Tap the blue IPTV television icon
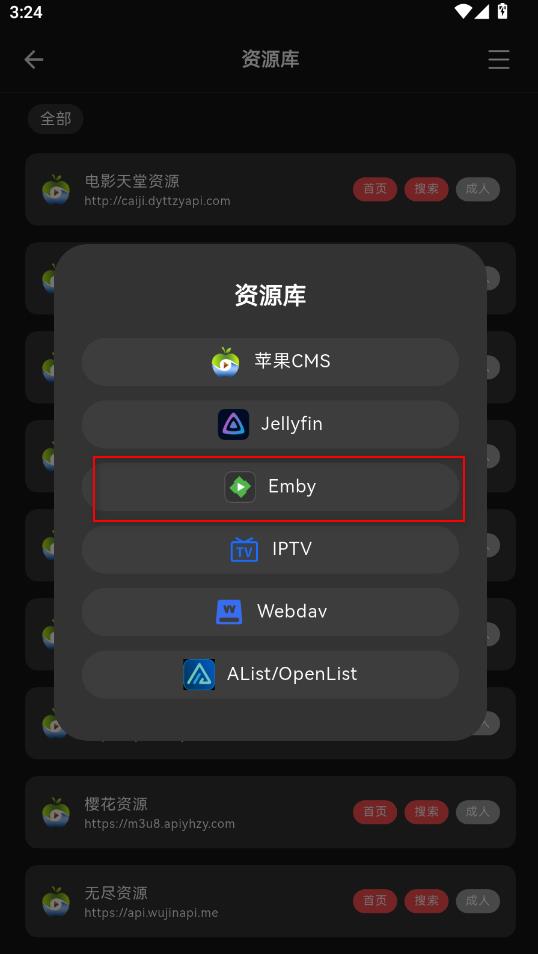The image size is (538, 954). (244, 549)
